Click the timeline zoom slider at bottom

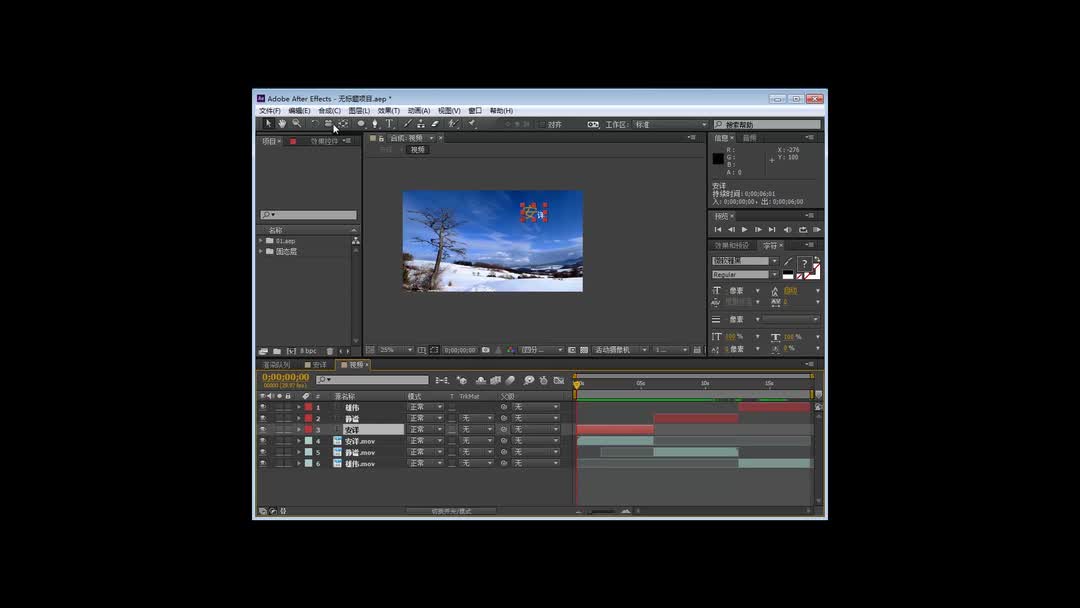tap(603, 511)
